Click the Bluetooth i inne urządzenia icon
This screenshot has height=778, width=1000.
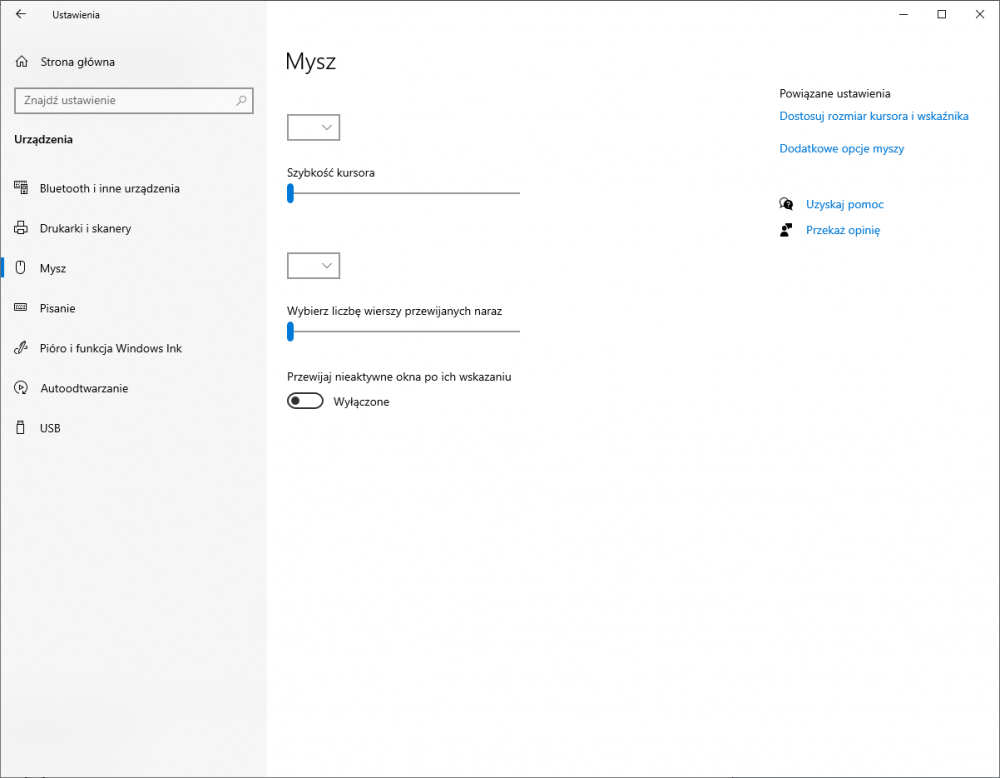tap(21, 188)
